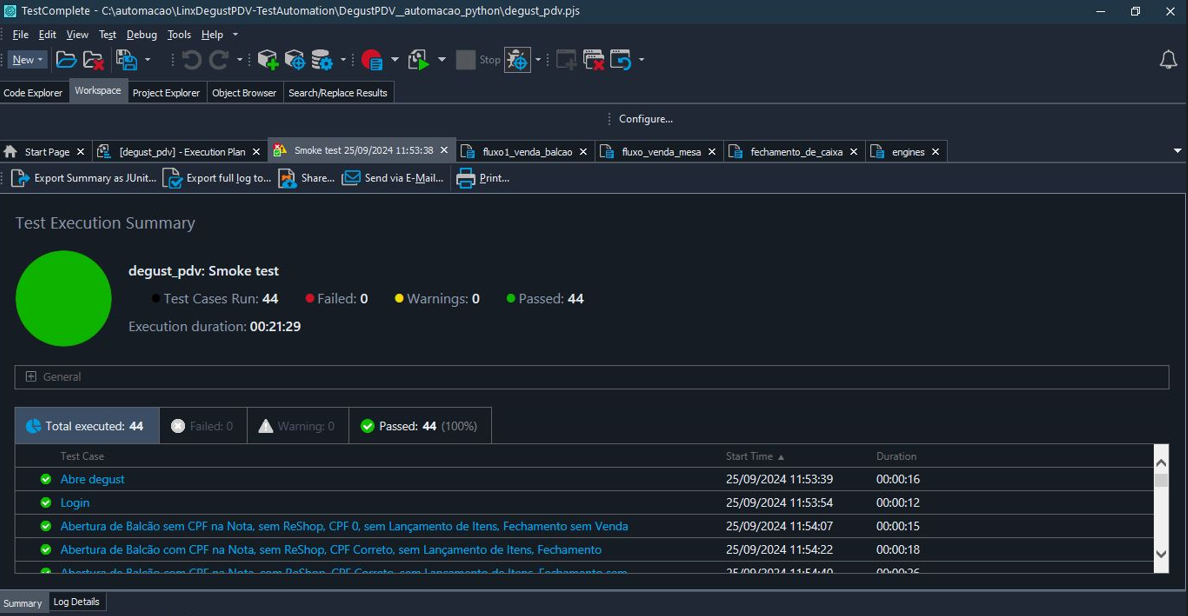
Task: Toggle the debugger bug icon in toolbar
Action: point(516,60)
